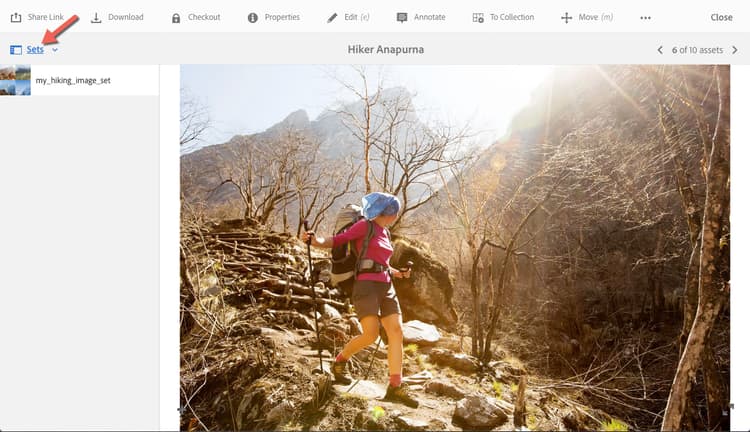Open Properties via the info icon
This screenshot has width=750, height=432.
[x=253, y=18]
